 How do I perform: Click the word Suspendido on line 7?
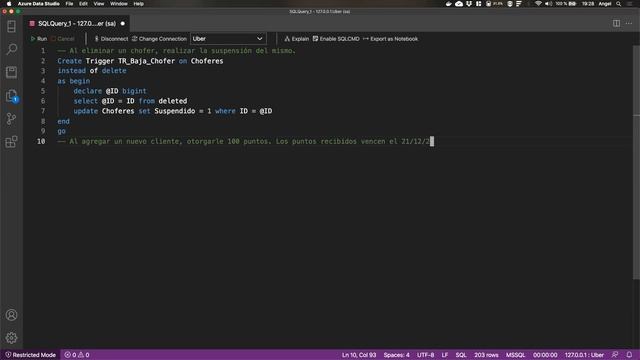pos(175,111)
